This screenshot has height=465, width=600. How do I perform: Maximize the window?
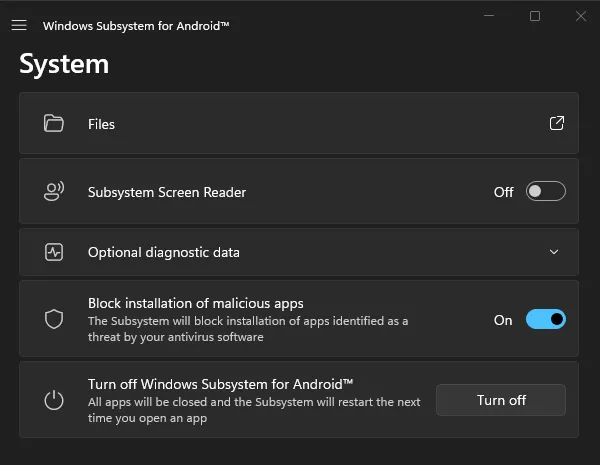coord(535,16)
